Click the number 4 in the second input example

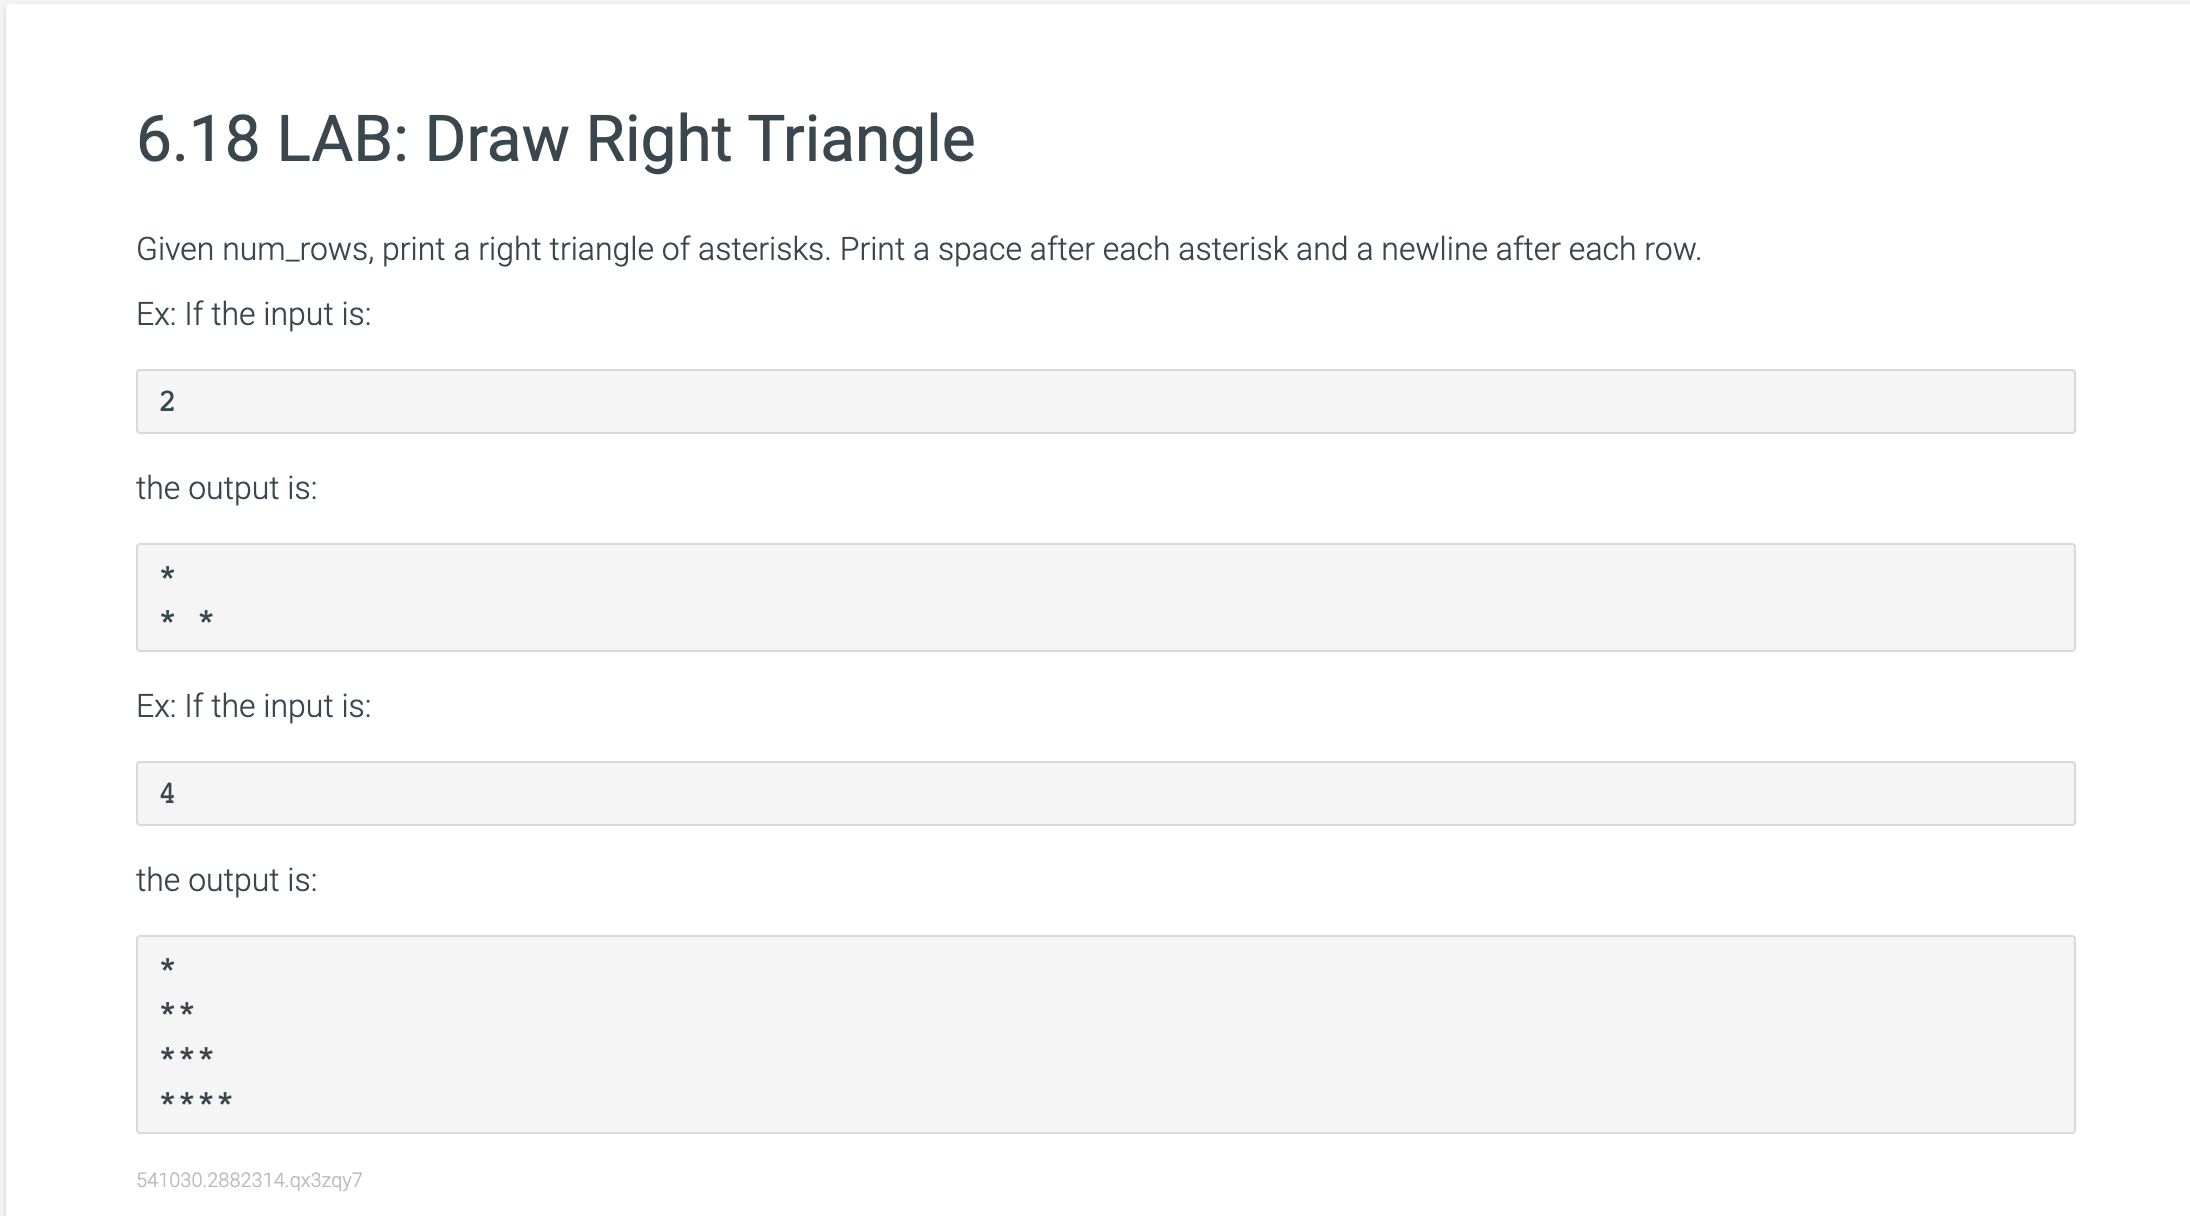point(167,793)
